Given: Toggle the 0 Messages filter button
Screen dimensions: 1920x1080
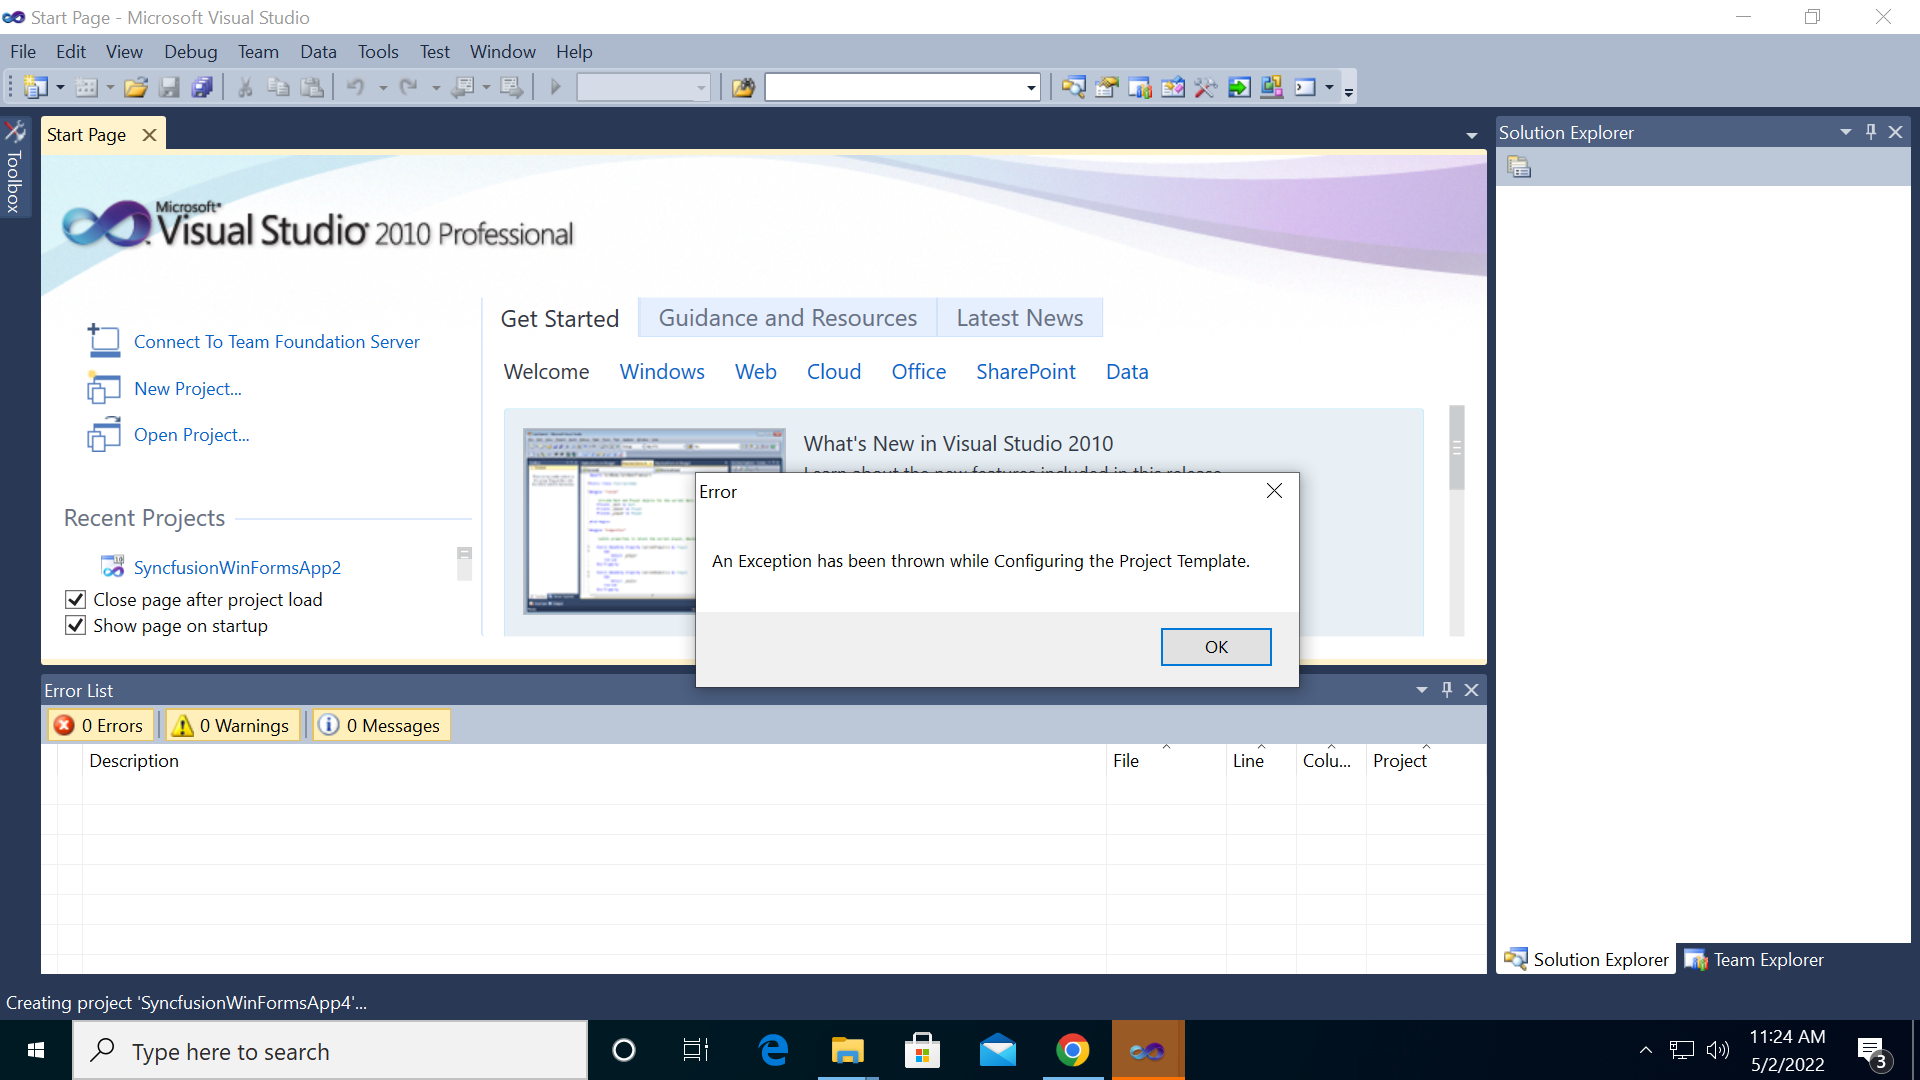Looking at the screenshot, I should [x=381, y=726].
